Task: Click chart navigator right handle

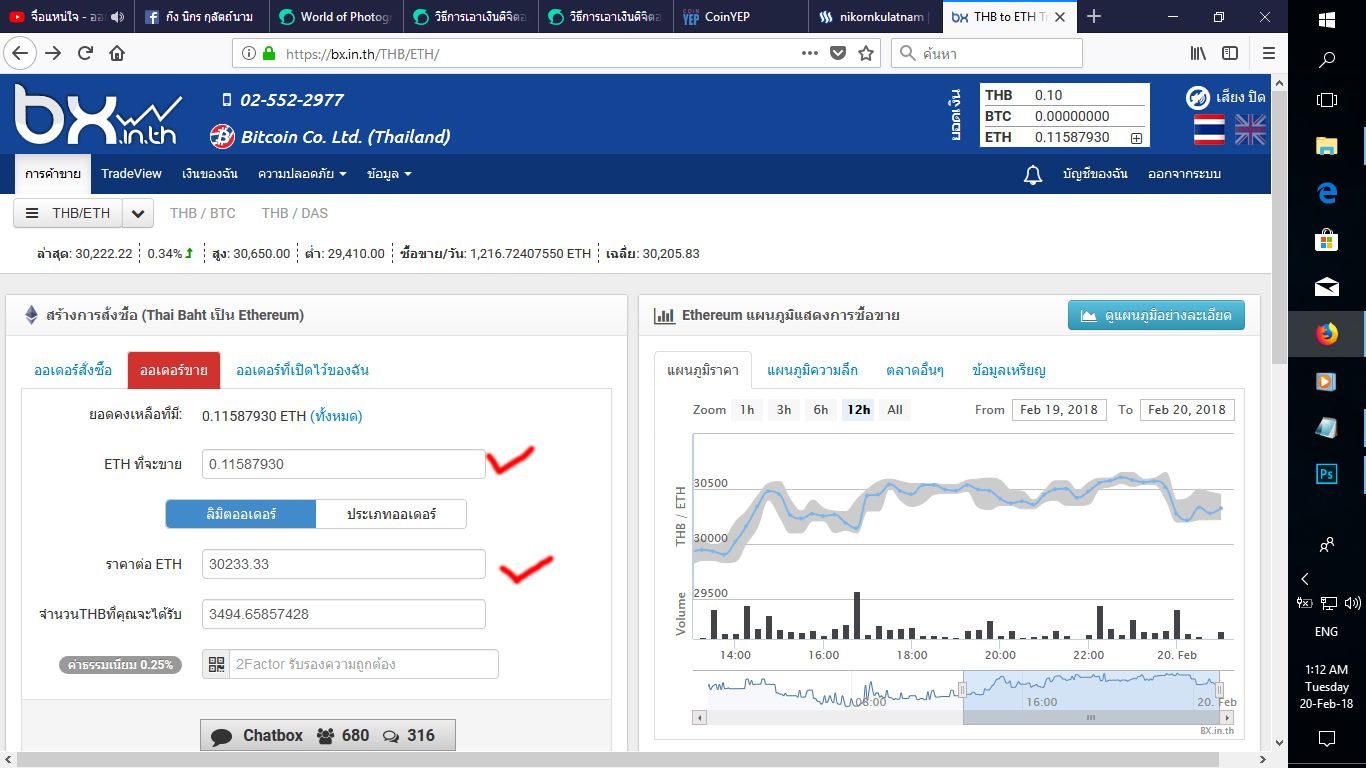Action: [1220, 690]
